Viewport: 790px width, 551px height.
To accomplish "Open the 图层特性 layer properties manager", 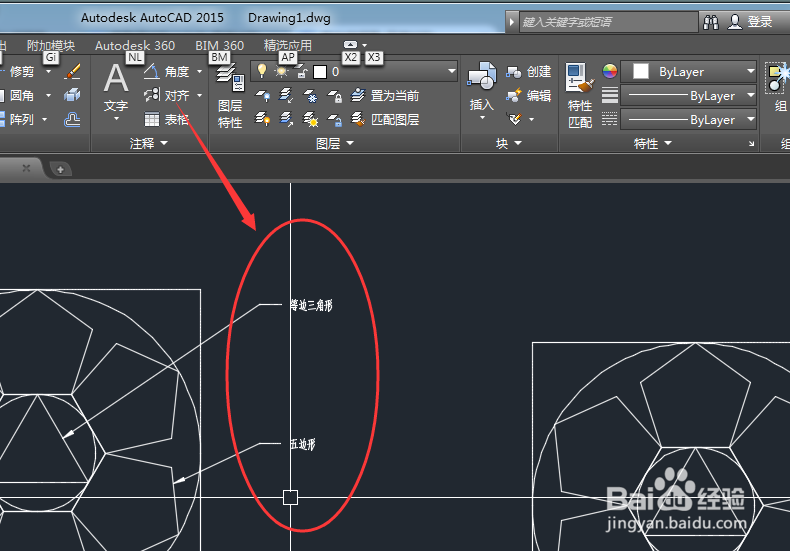I will [x=230, y=96].
